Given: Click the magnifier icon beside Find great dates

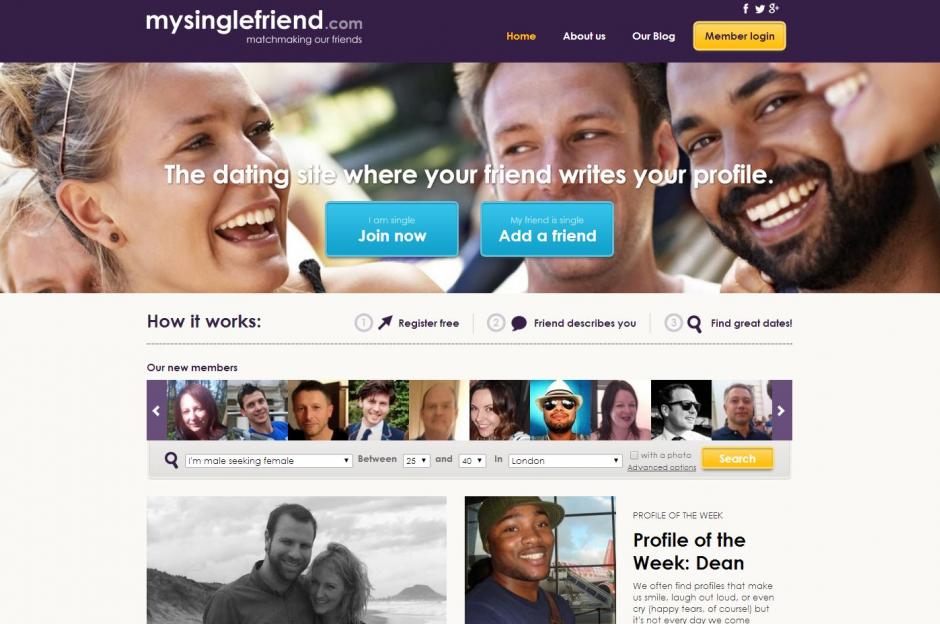Looking at the screenshot, I should point(694,324).
